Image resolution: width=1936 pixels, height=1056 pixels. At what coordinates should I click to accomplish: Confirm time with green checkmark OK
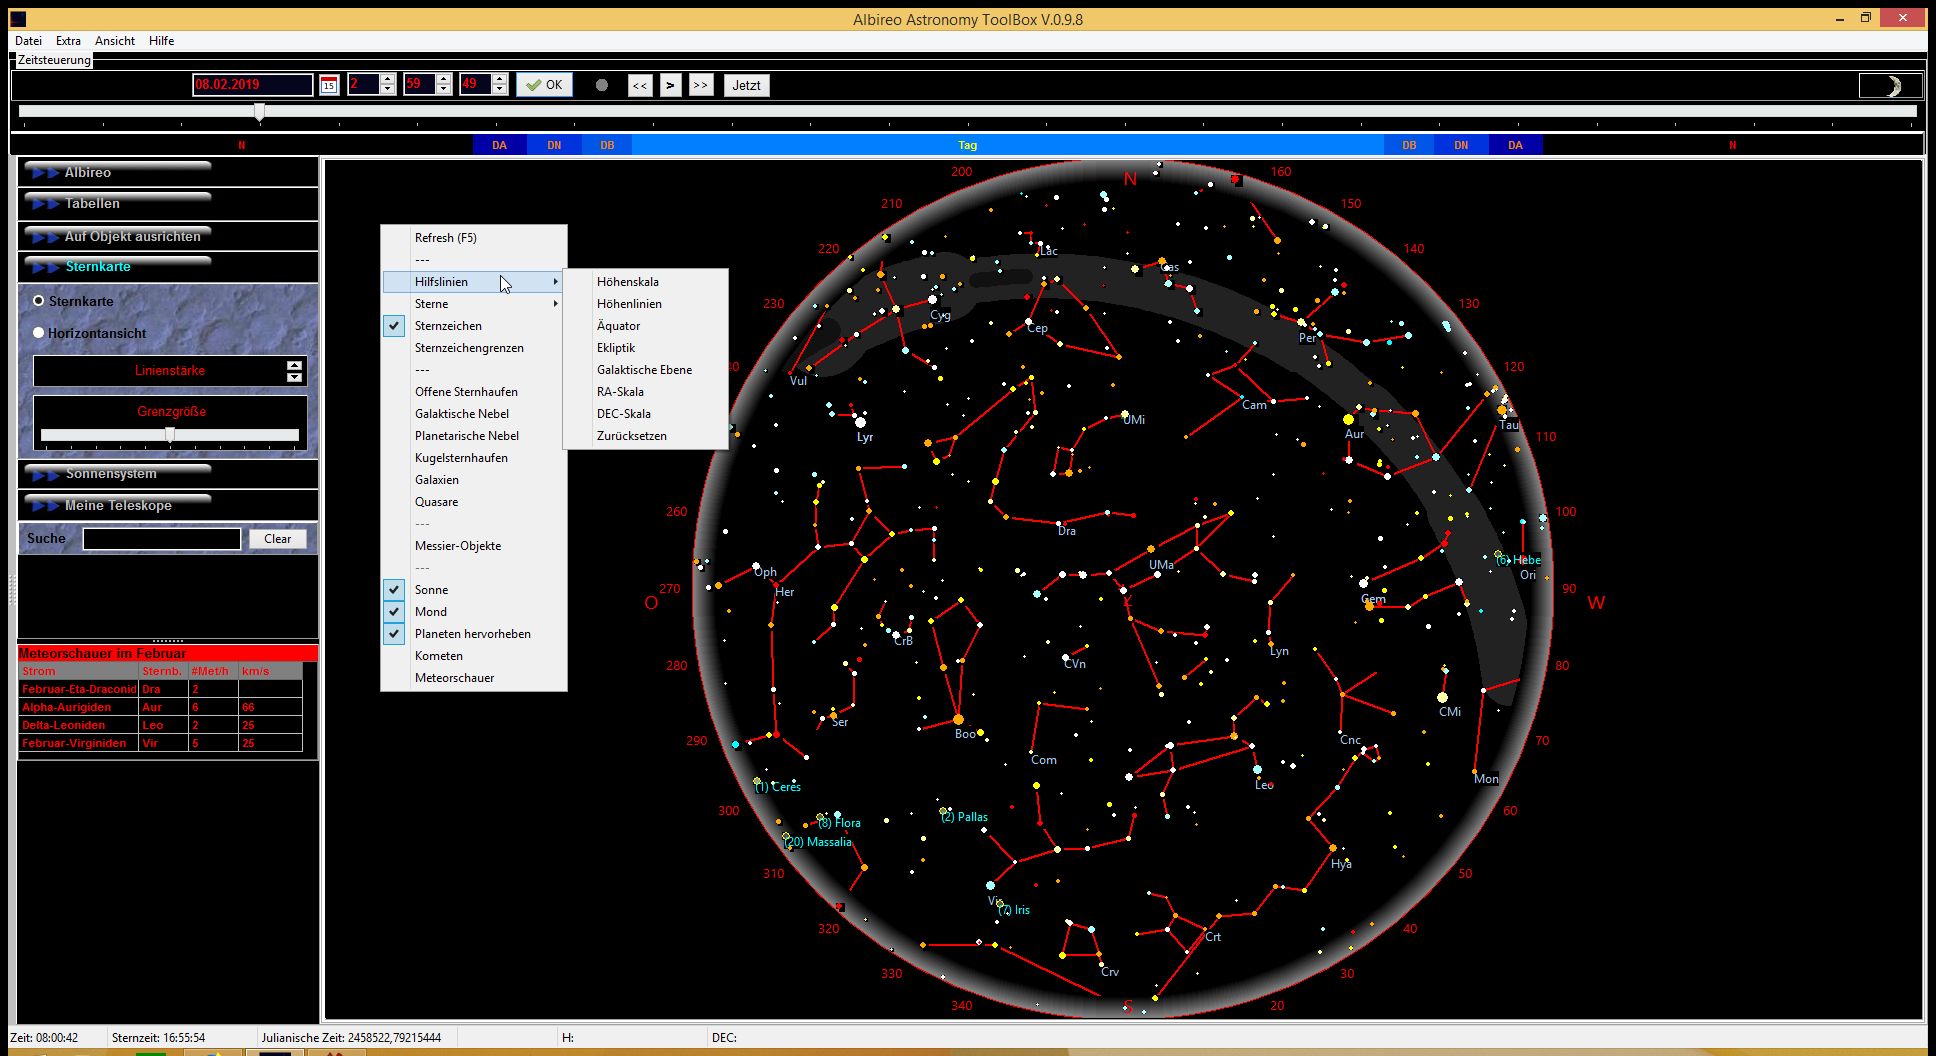pyautogui.click(x=545, y=85)
